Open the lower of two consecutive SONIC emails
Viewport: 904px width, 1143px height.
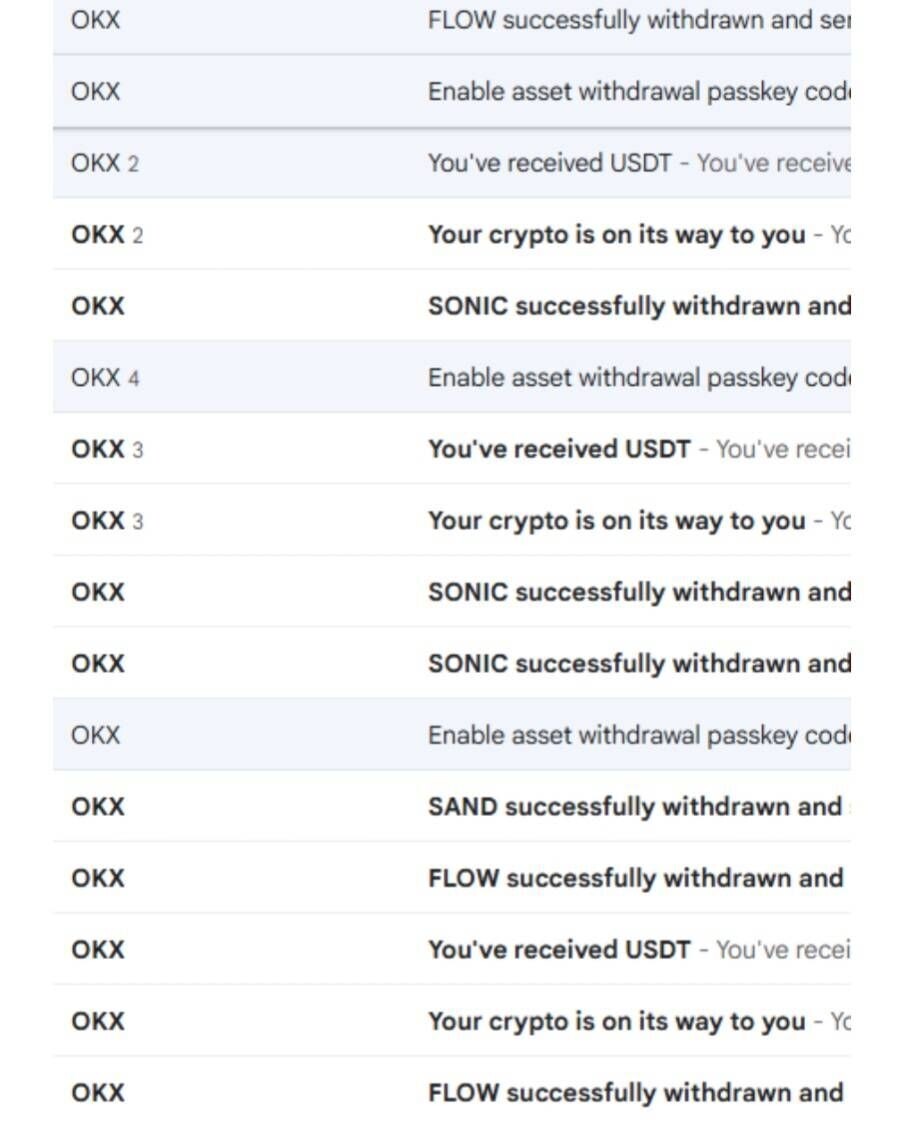click(638, 664)
